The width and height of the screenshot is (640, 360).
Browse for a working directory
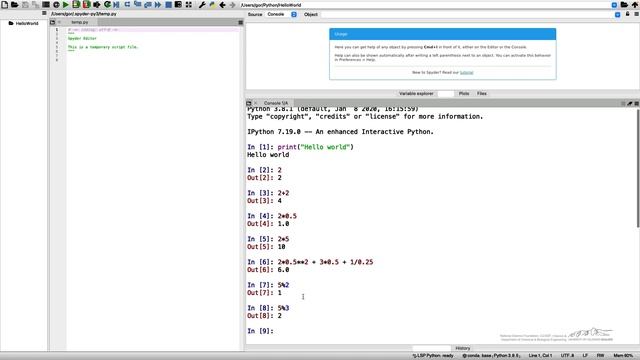click(624, 5)
